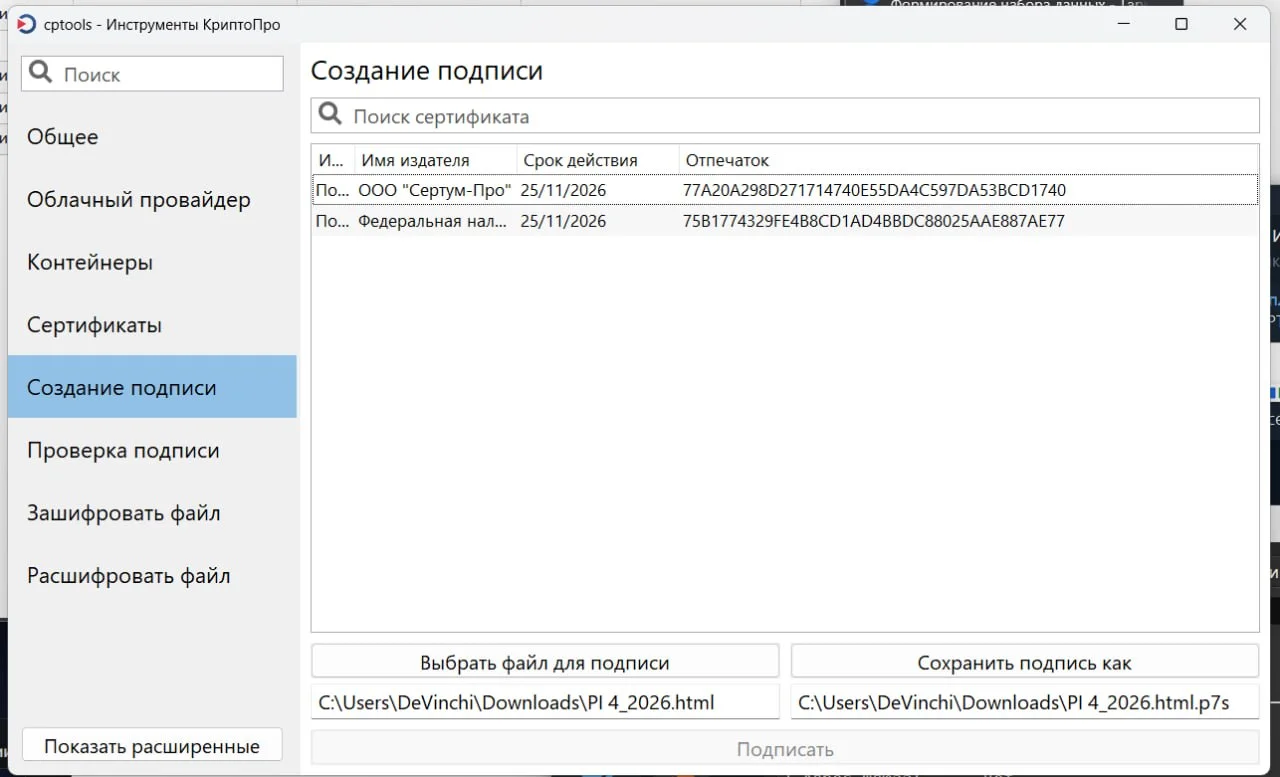
Task: Open the Общее section
Action: click(x=152, y=137)
